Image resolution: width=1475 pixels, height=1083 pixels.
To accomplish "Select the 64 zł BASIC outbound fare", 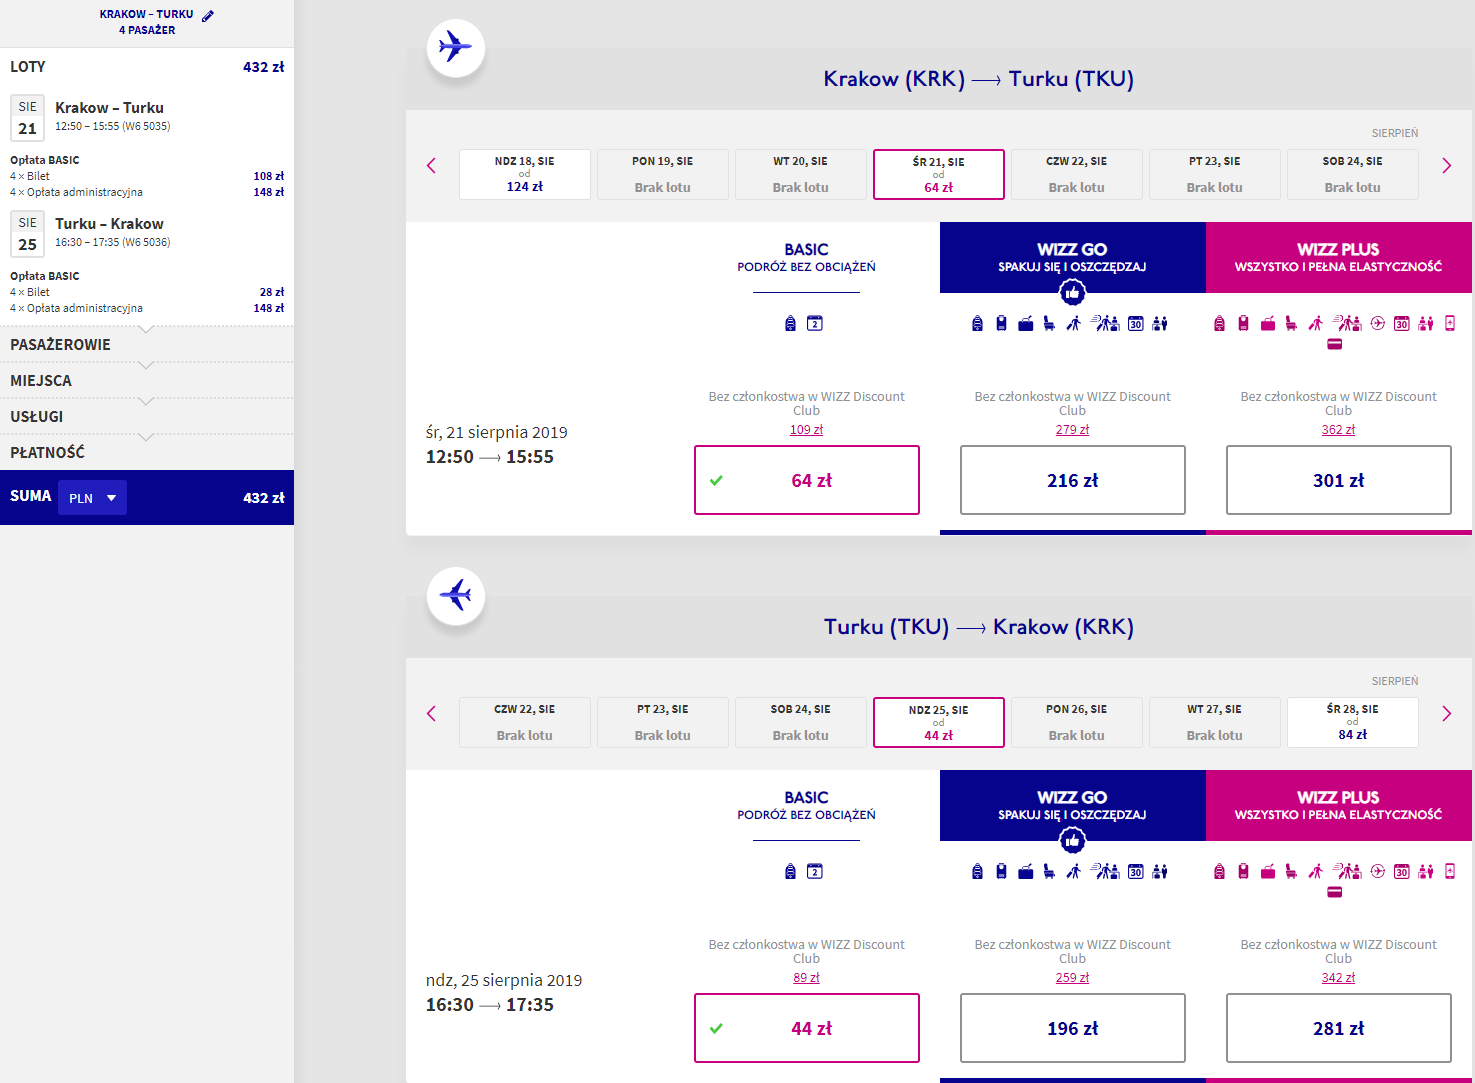I will [807, 480].
